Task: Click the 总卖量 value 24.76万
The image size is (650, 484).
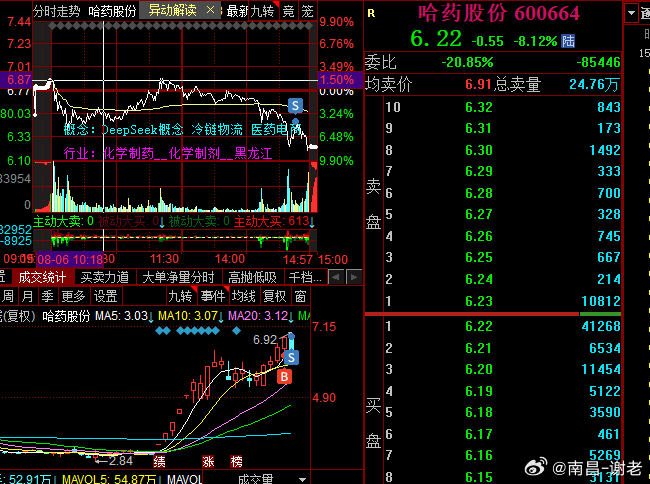Action: click(594, 84)
